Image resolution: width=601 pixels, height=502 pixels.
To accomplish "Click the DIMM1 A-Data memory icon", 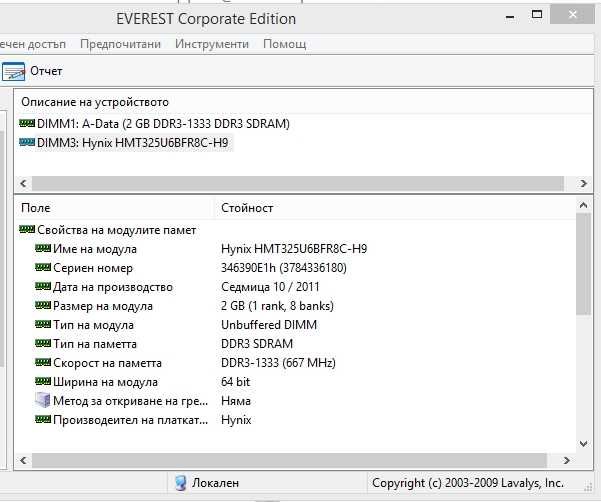I will [27, 123].
